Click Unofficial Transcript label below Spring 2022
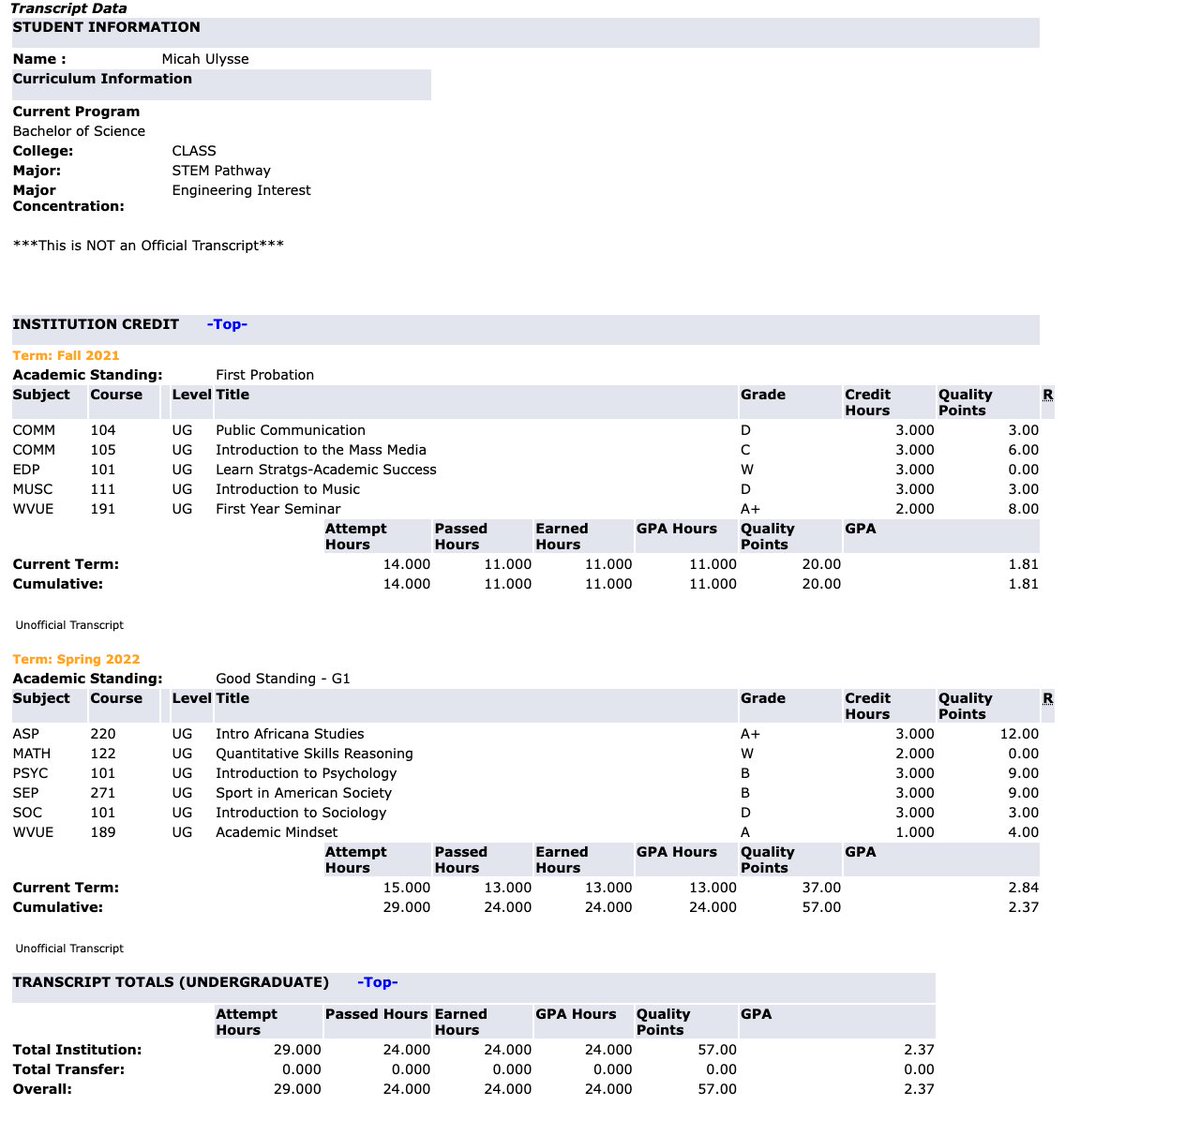This screenshot has height=1121, width=1200. pos(70,948)
